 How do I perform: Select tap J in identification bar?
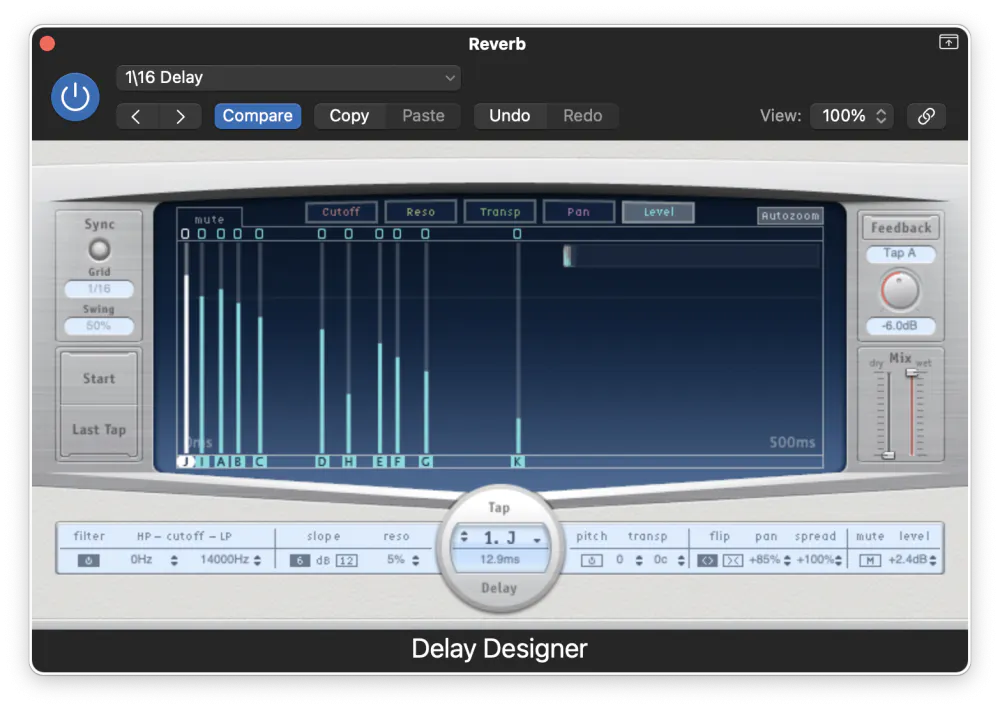click(186, 462)
